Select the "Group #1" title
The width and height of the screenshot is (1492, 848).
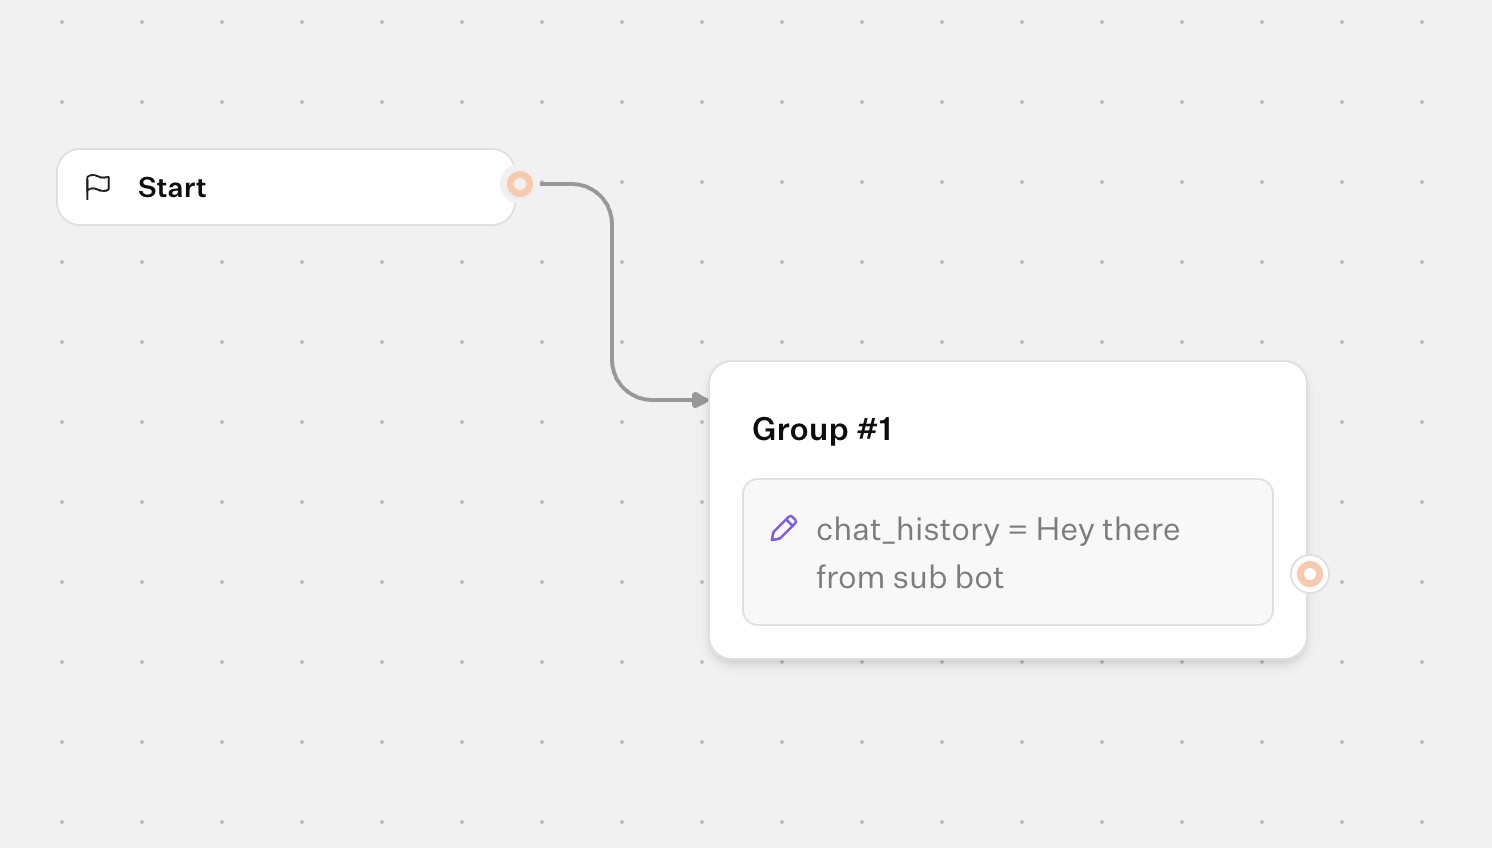[822, 429]
